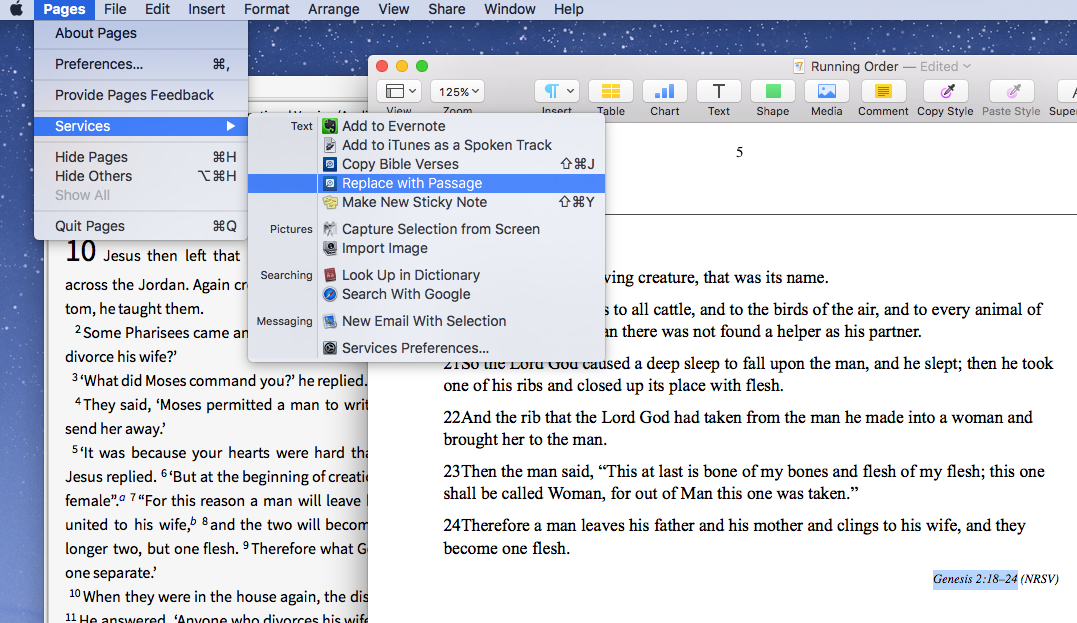Open the File menu

coord(115,9)
